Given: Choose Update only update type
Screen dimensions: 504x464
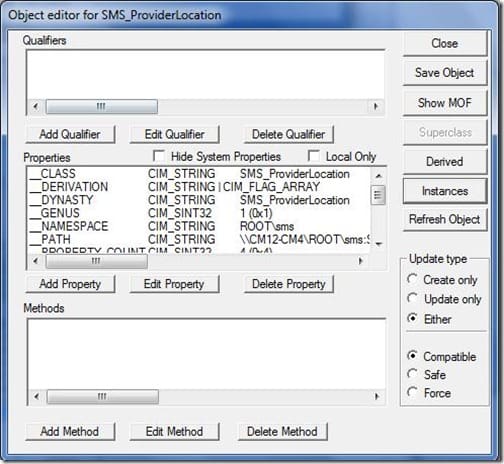Looking at the screenshot, I should coord(413,298).
